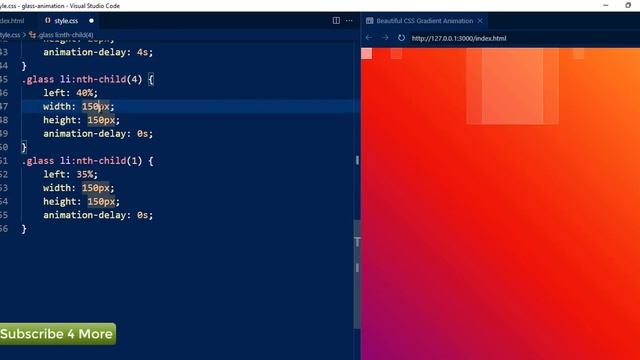Click animation-delay: 0s on line 49
The image size is (640, 360).
coord(98,134)
